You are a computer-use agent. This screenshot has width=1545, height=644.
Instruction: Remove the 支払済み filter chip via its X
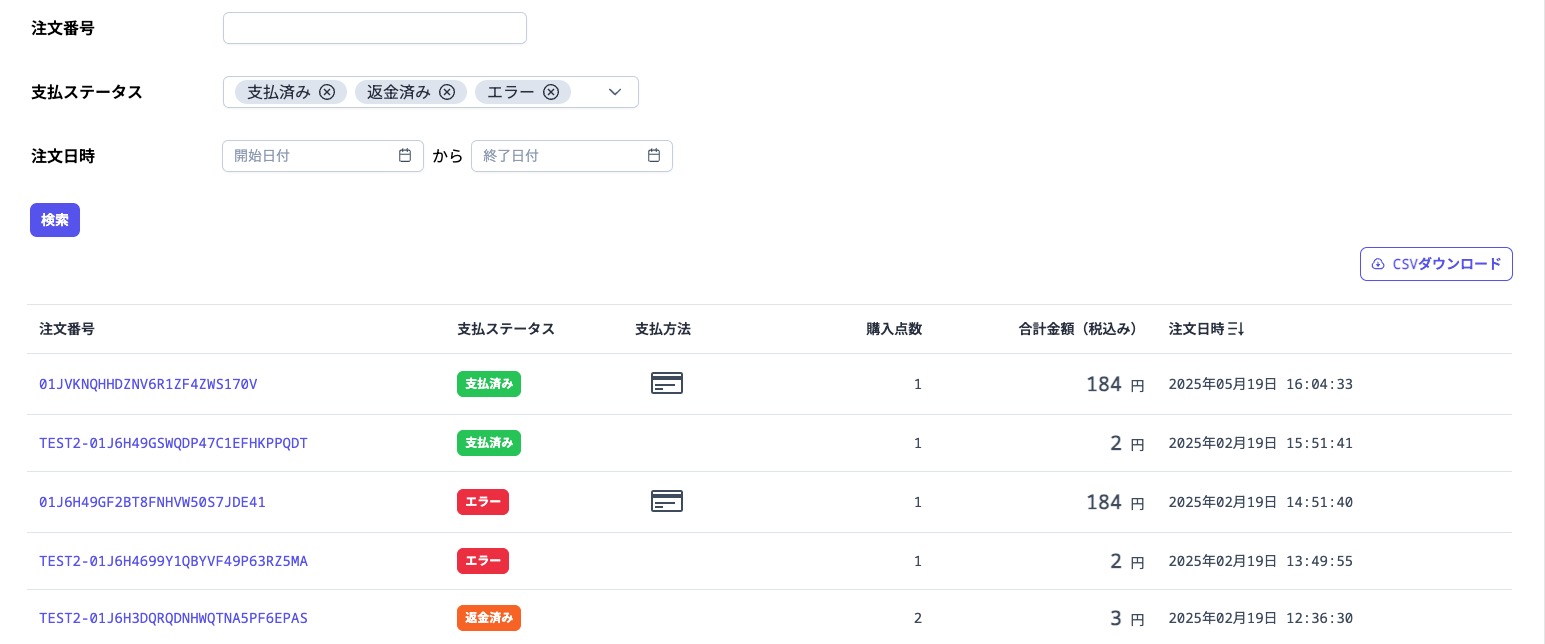[x=327, y=92]
